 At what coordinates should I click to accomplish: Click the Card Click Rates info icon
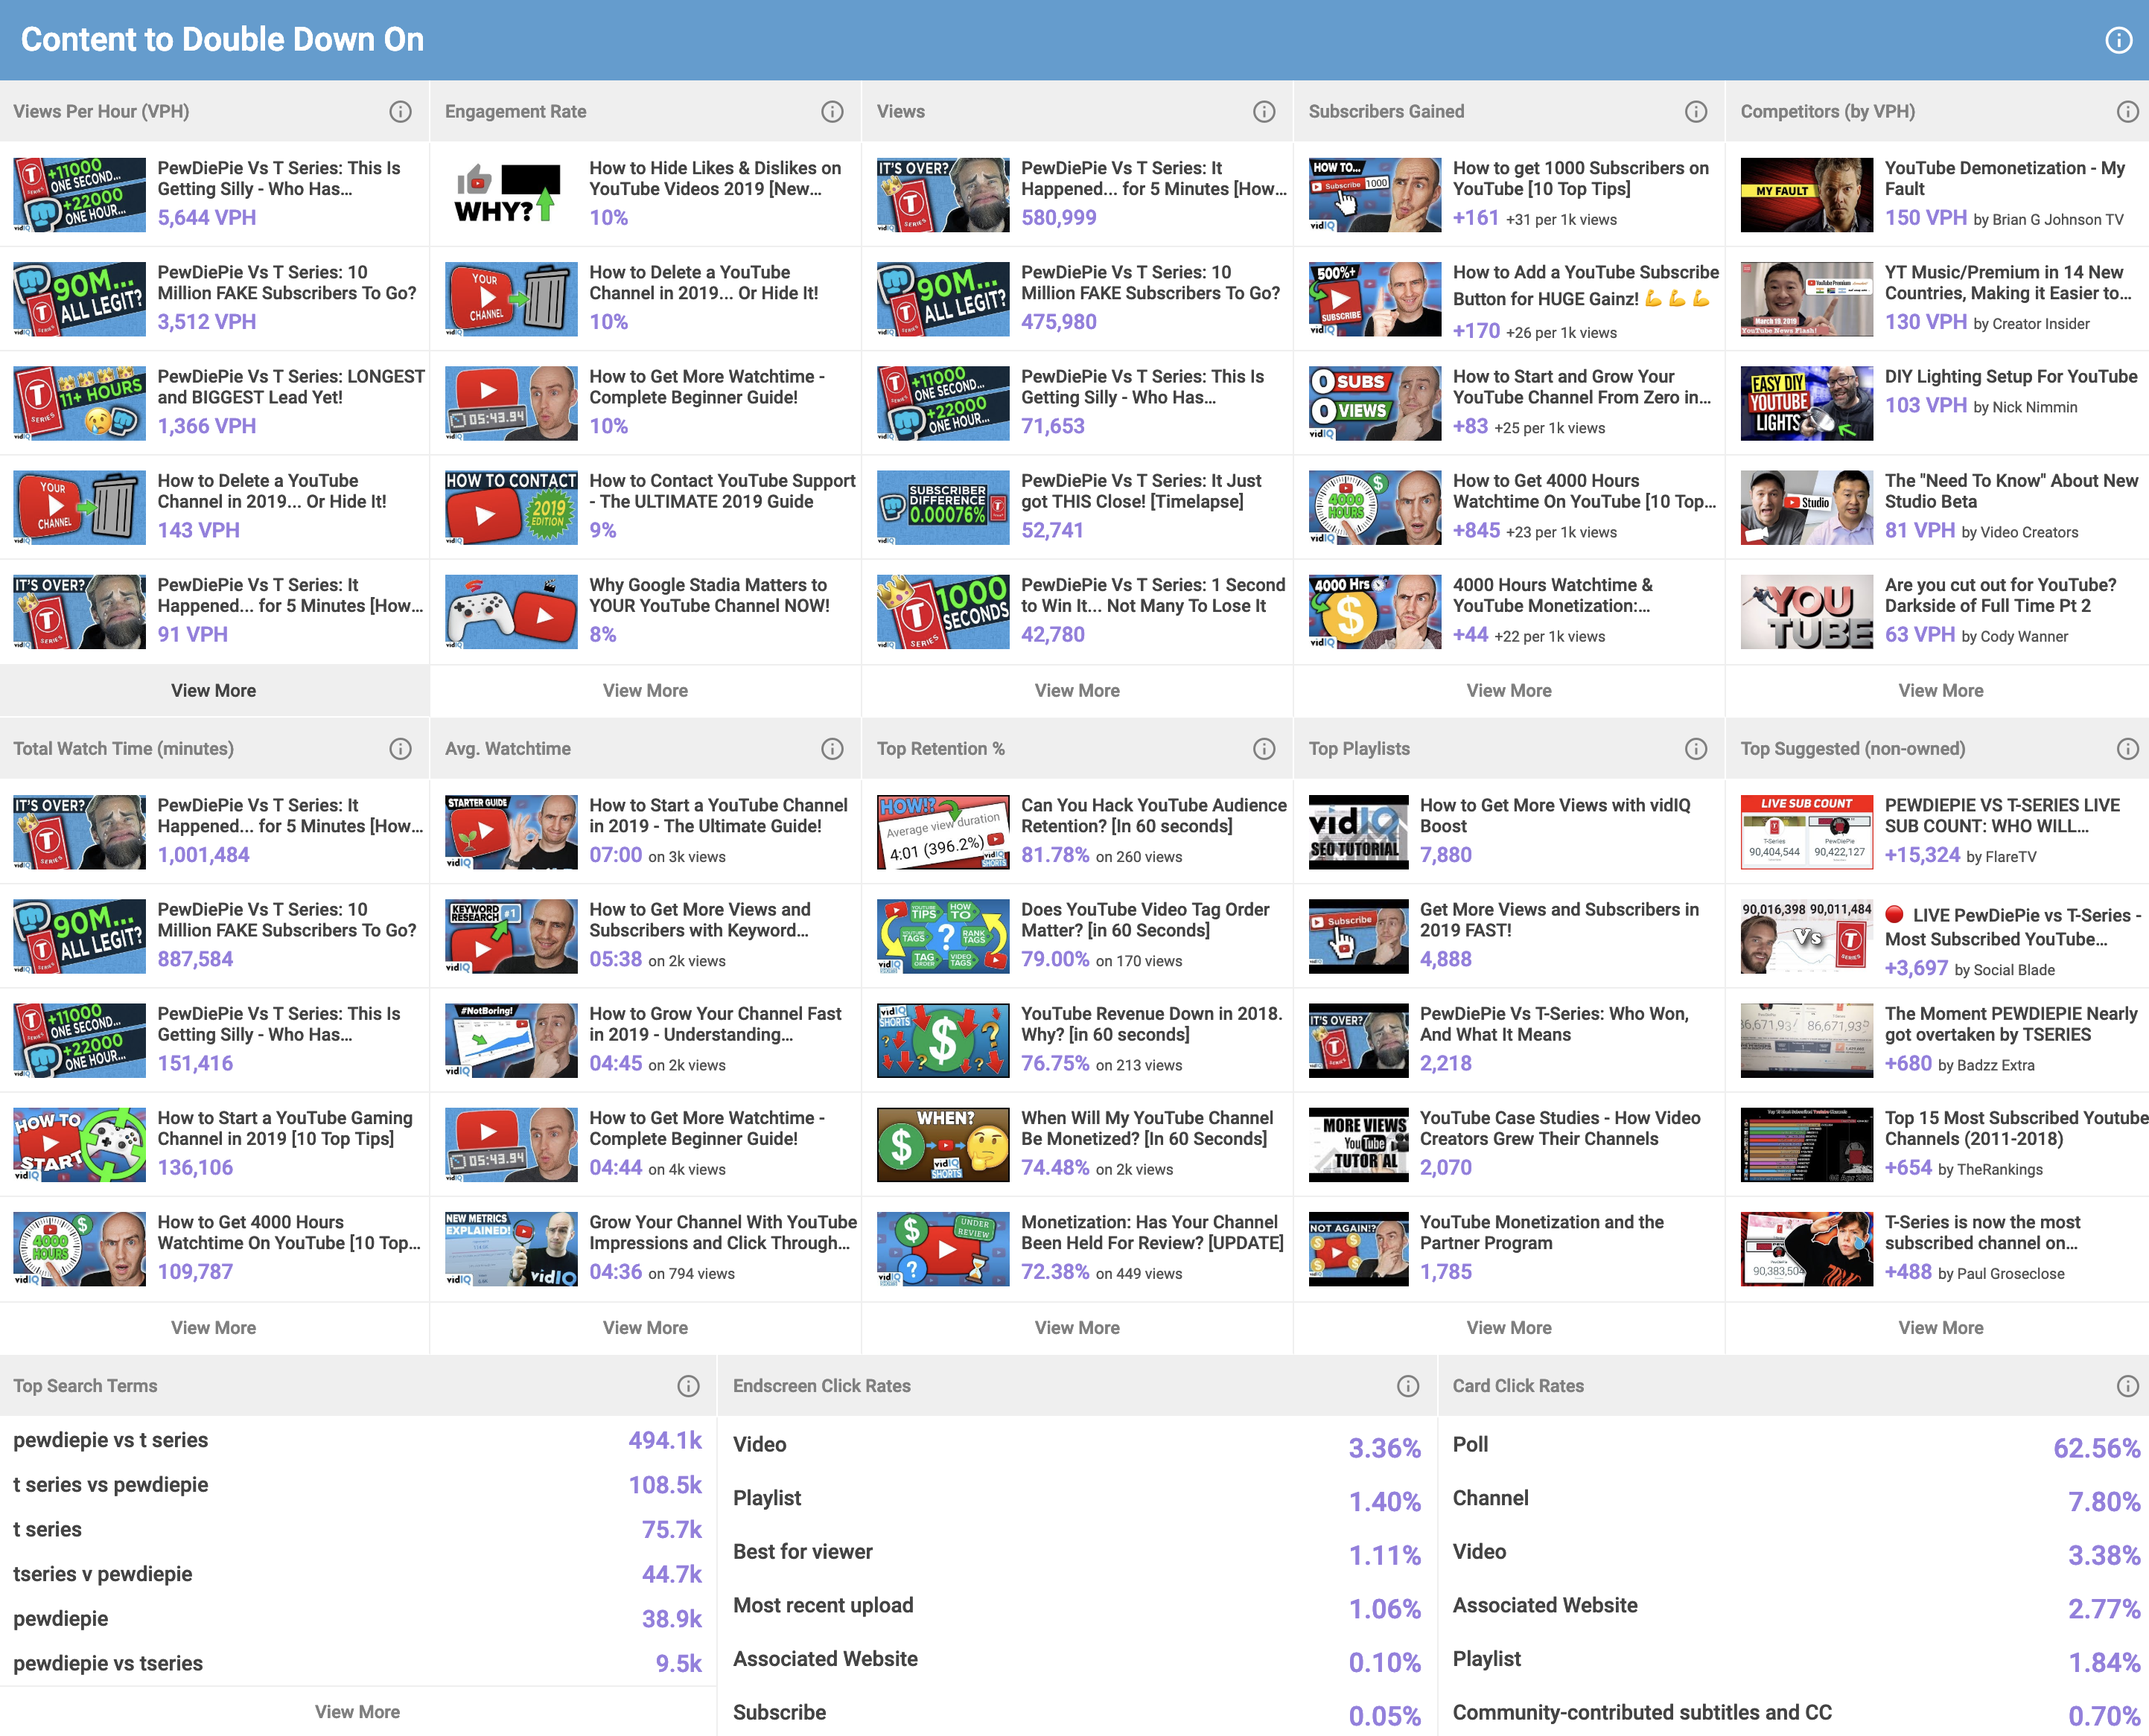coord(2128,1386)
